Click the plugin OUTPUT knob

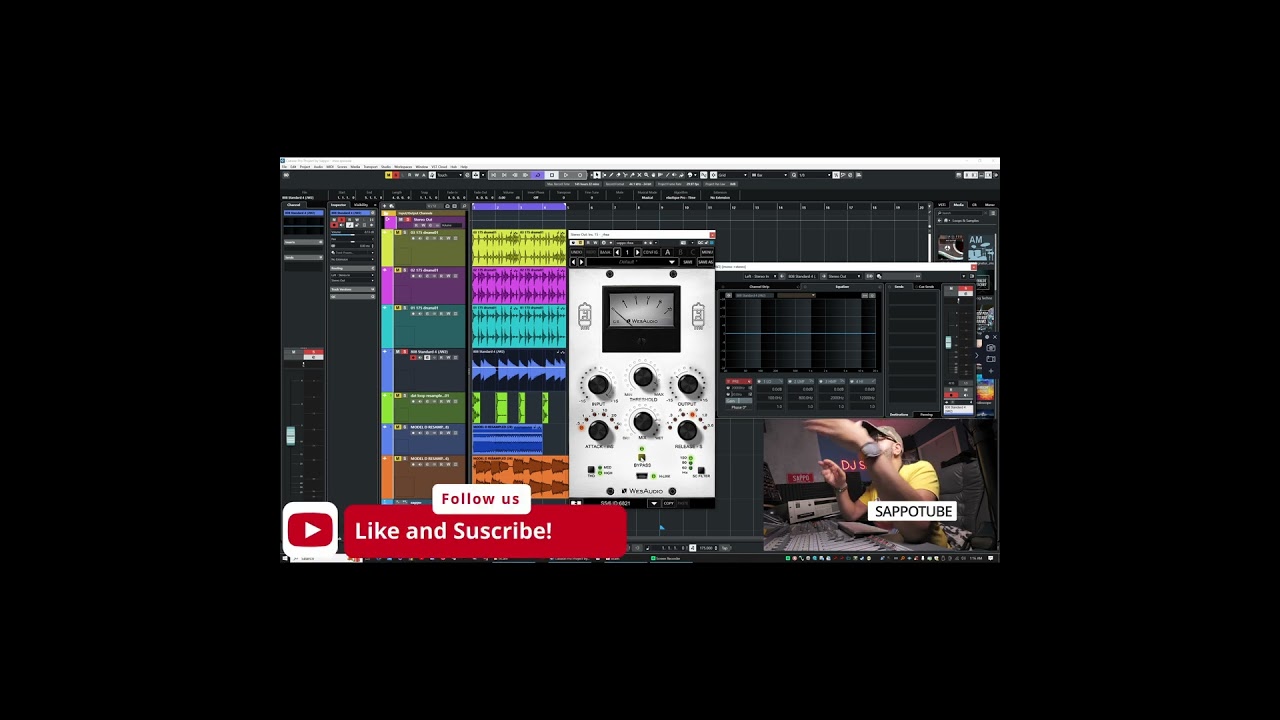pos(687,385)
